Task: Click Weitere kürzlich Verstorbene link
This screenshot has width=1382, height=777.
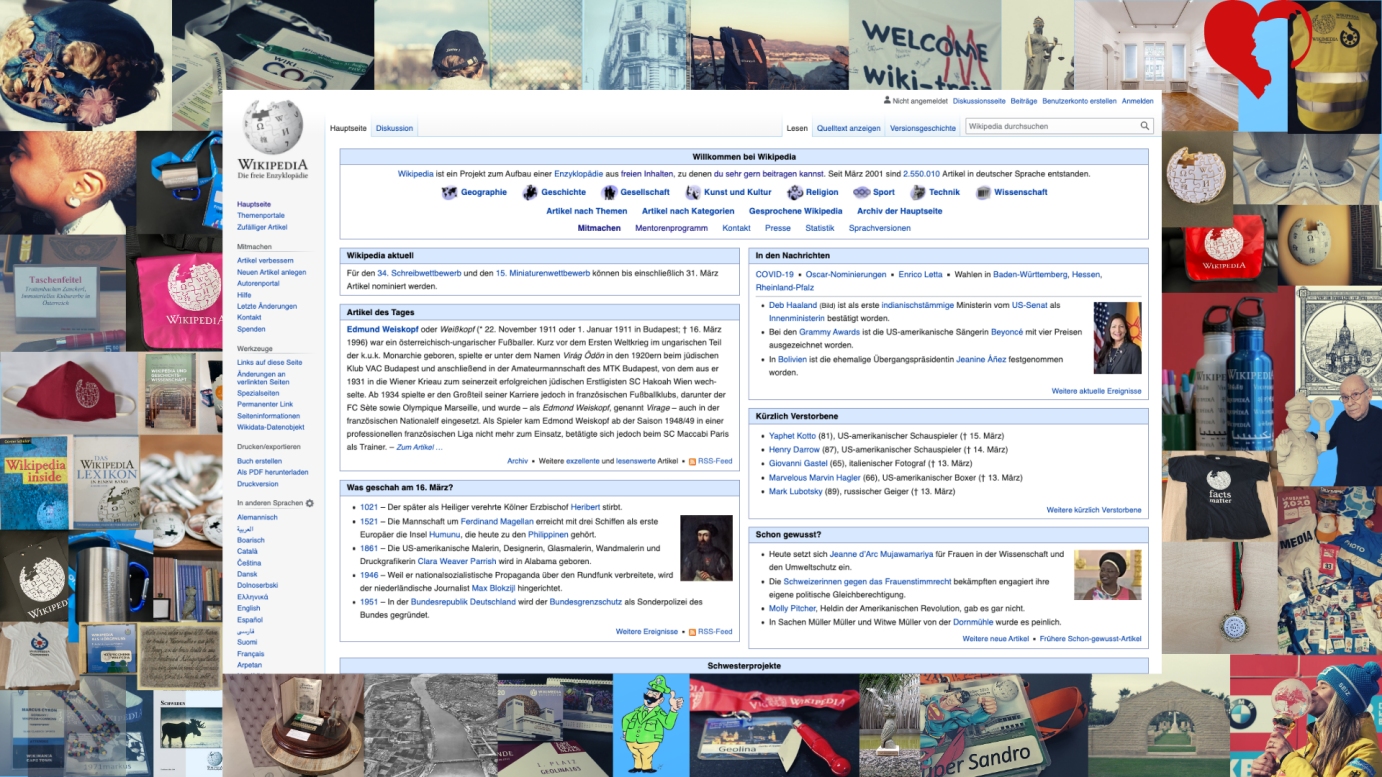Action: point(1094,510)
